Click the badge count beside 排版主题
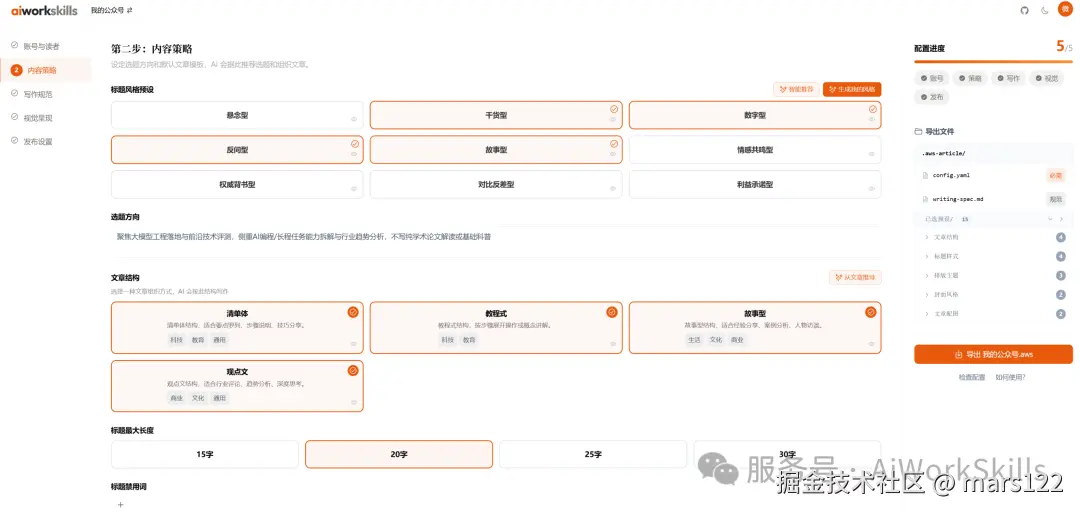The width and height of the screenshot is (1080, 513). pos(1061,275)
